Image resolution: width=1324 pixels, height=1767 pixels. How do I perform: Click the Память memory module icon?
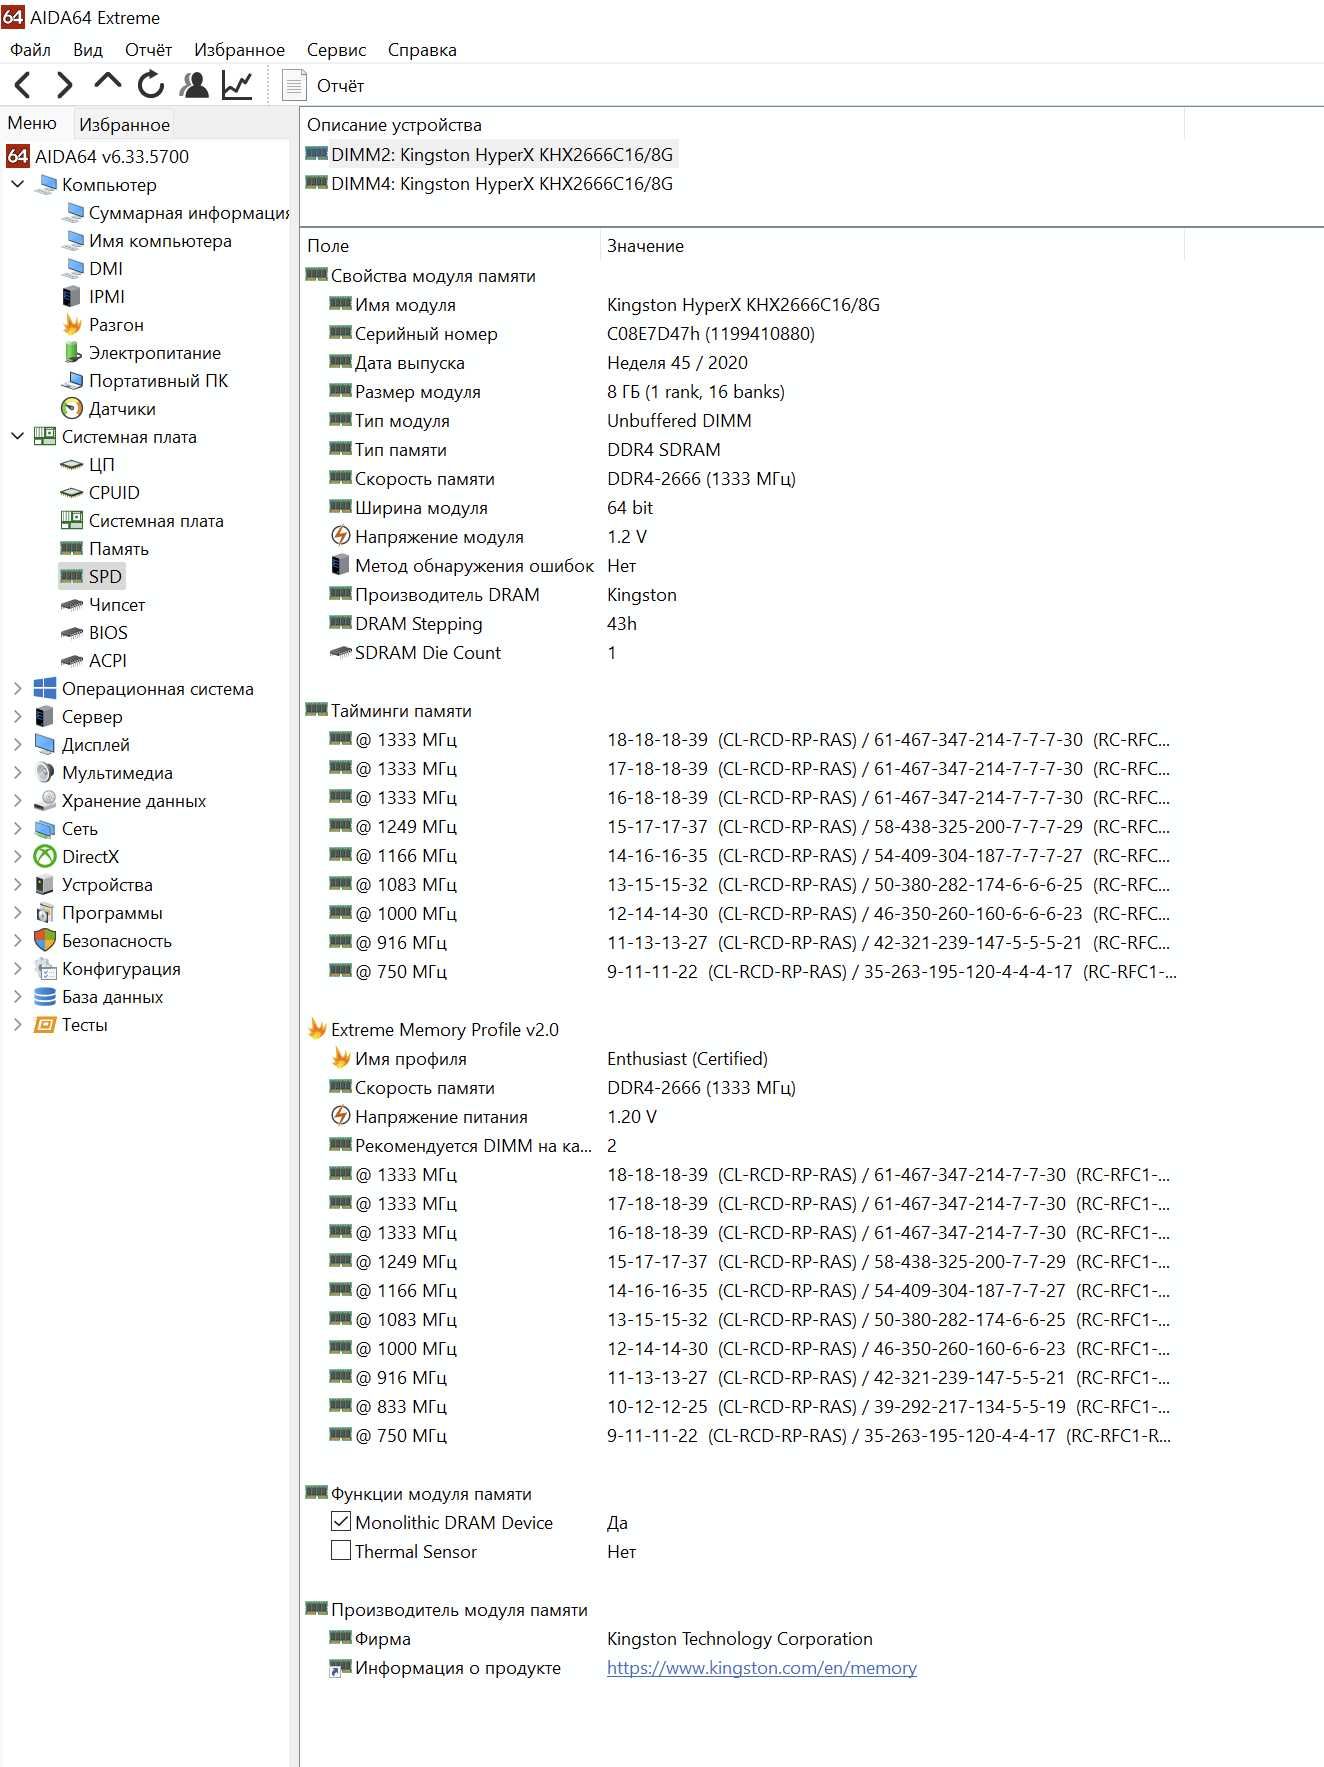(x=72, y=548)
